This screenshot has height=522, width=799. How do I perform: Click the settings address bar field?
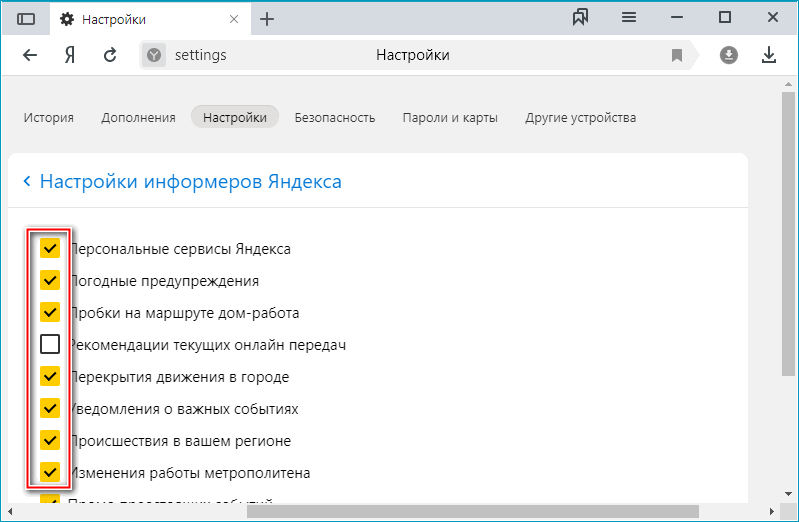(417, 55)
